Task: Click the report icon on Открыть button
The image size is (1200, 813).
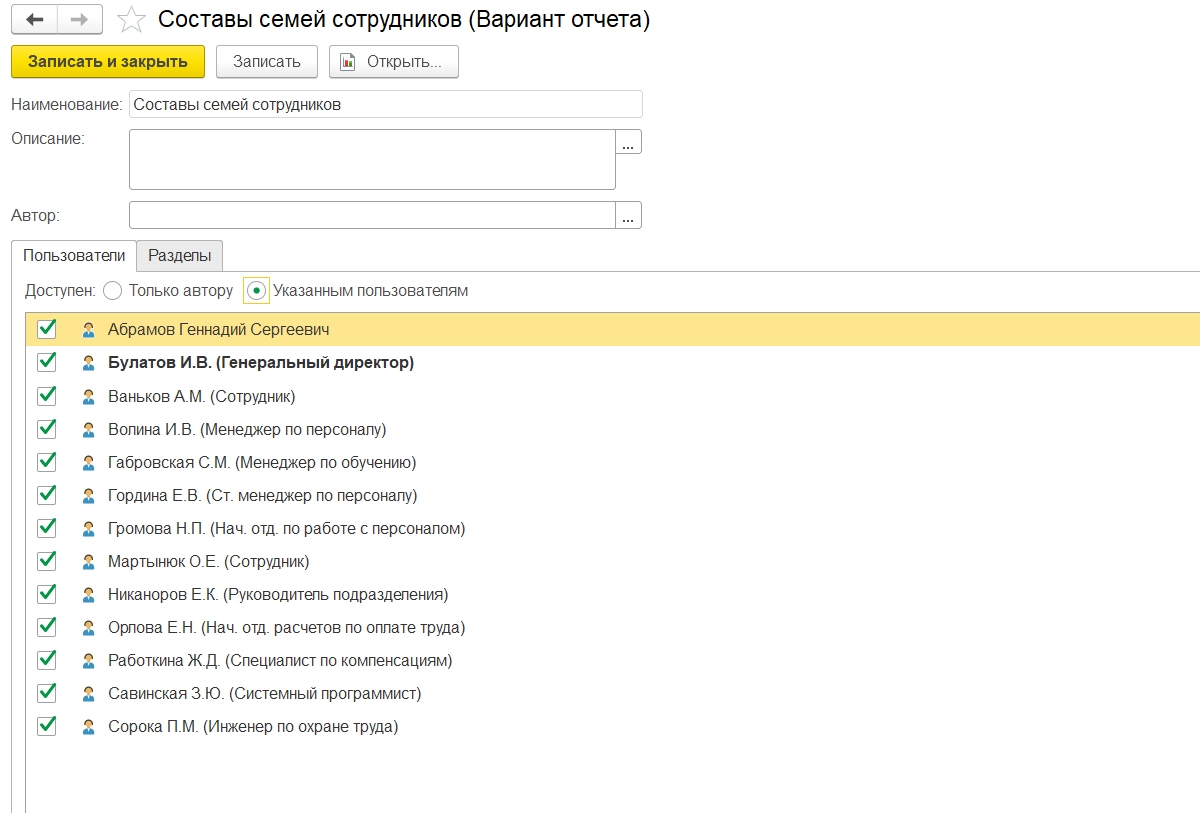Action: point(348,62)
